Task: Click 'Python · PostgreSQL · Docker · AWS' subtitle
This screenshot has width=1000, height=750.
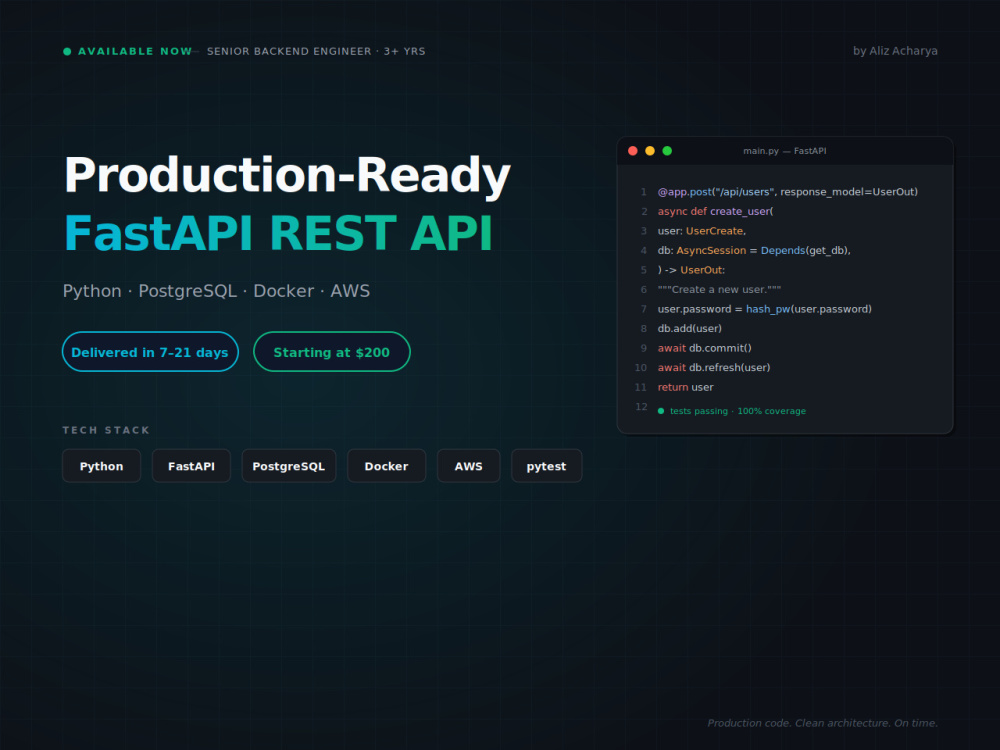Action: tap(216, 291)
